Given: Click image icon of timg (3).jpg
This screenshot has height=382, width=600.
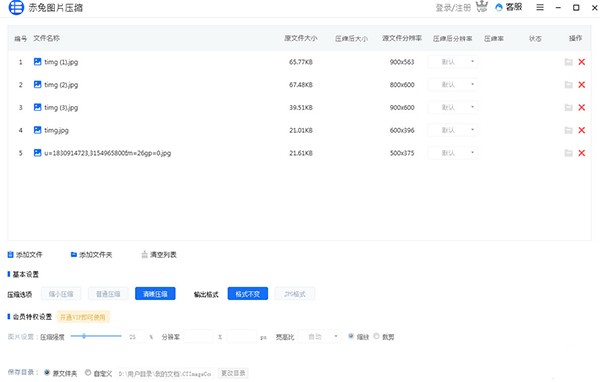Looking at the screenshot, I should pos(38,107).
